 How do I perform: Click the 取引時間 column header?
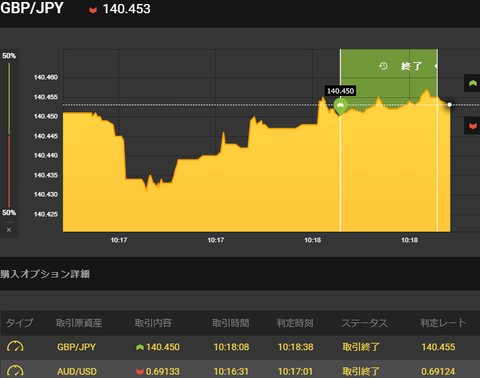click(x=231, y=323)
